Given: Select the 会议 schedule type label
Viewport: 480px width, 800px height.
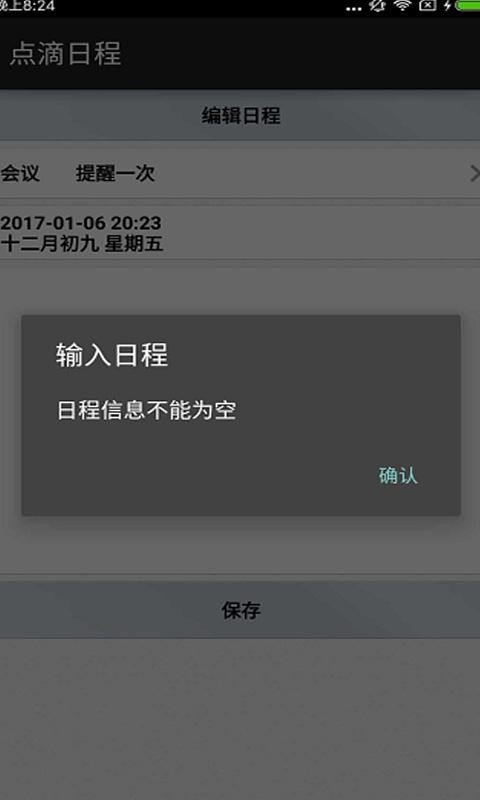Looking at the screenshot, I should pyautogui.click(x=20, y=173).
